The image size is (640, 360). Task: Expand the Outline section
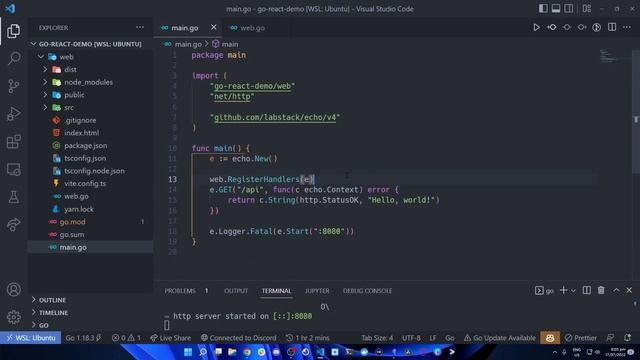click(x=90, y=300)
